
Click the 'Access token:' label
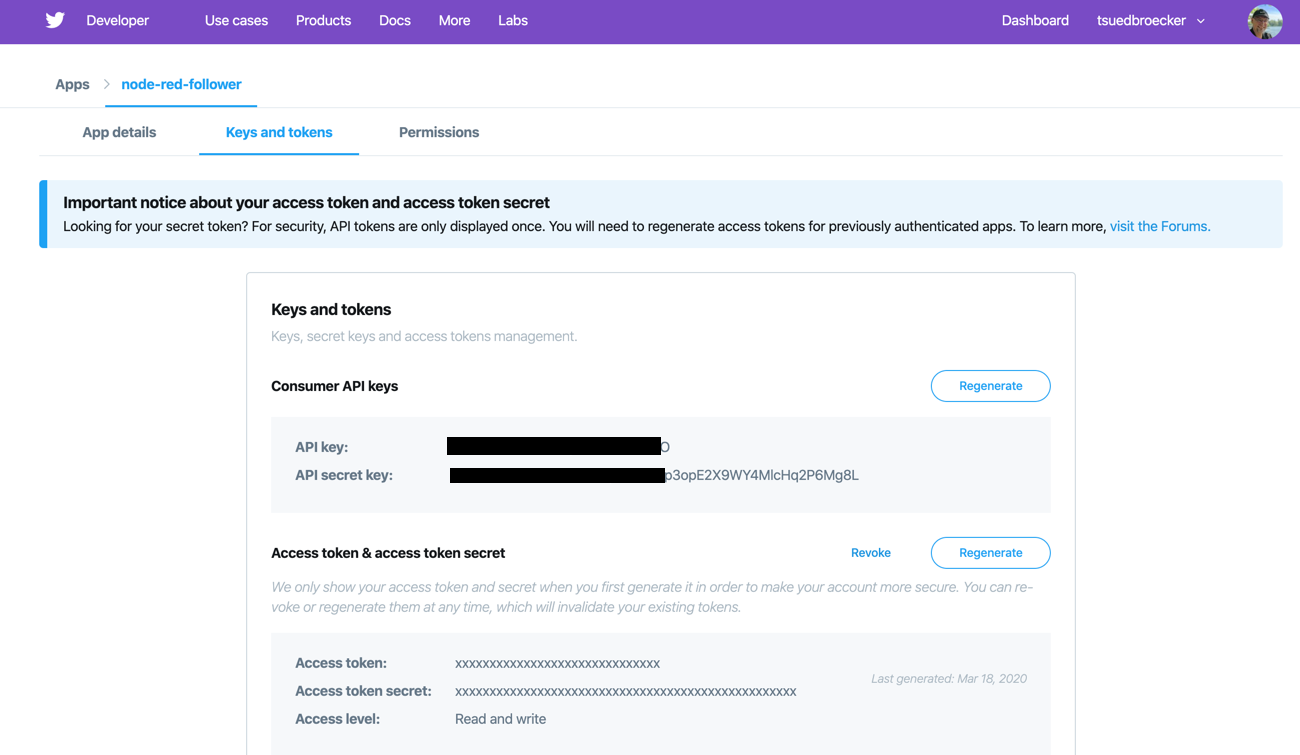coord(341,663)
